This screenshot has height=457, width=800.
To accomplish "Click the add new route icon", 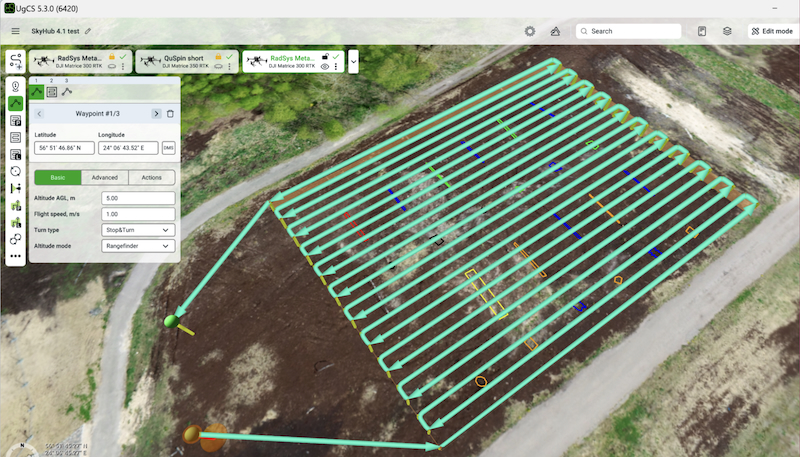I will point(15,61).
